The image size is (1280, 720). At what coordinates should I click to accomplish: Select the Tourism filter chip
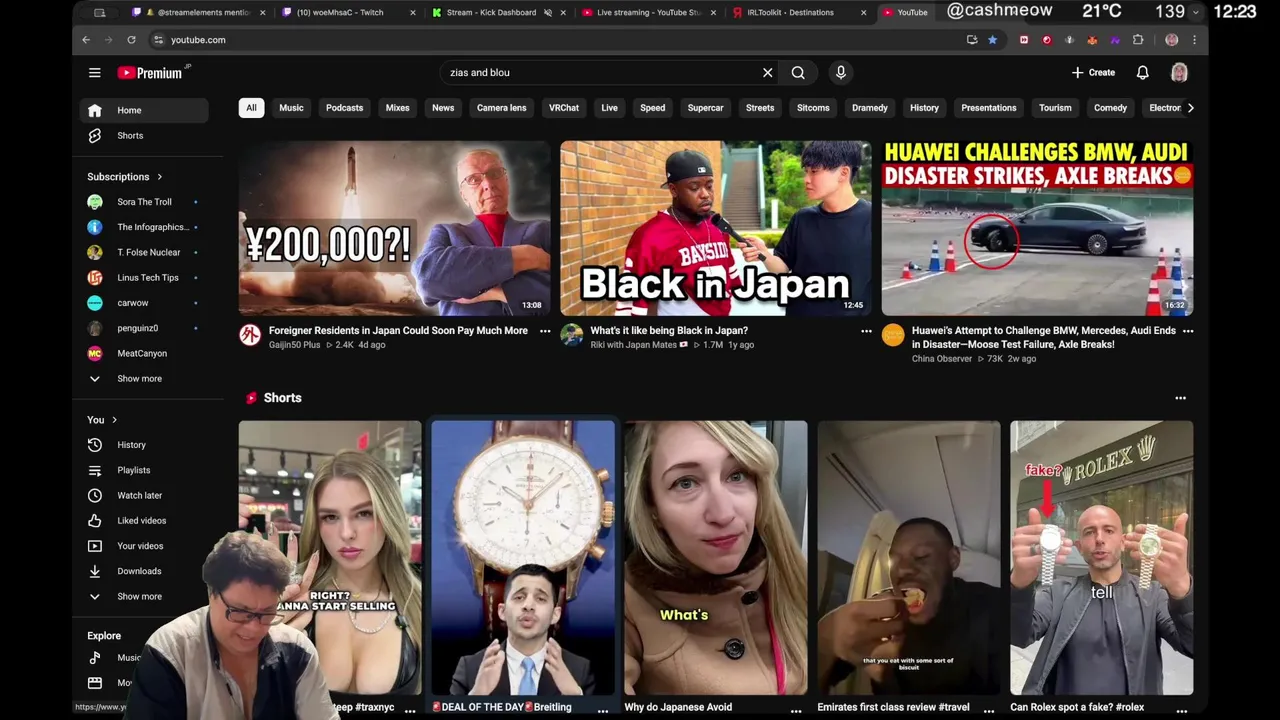click(x=1055, y=108)
